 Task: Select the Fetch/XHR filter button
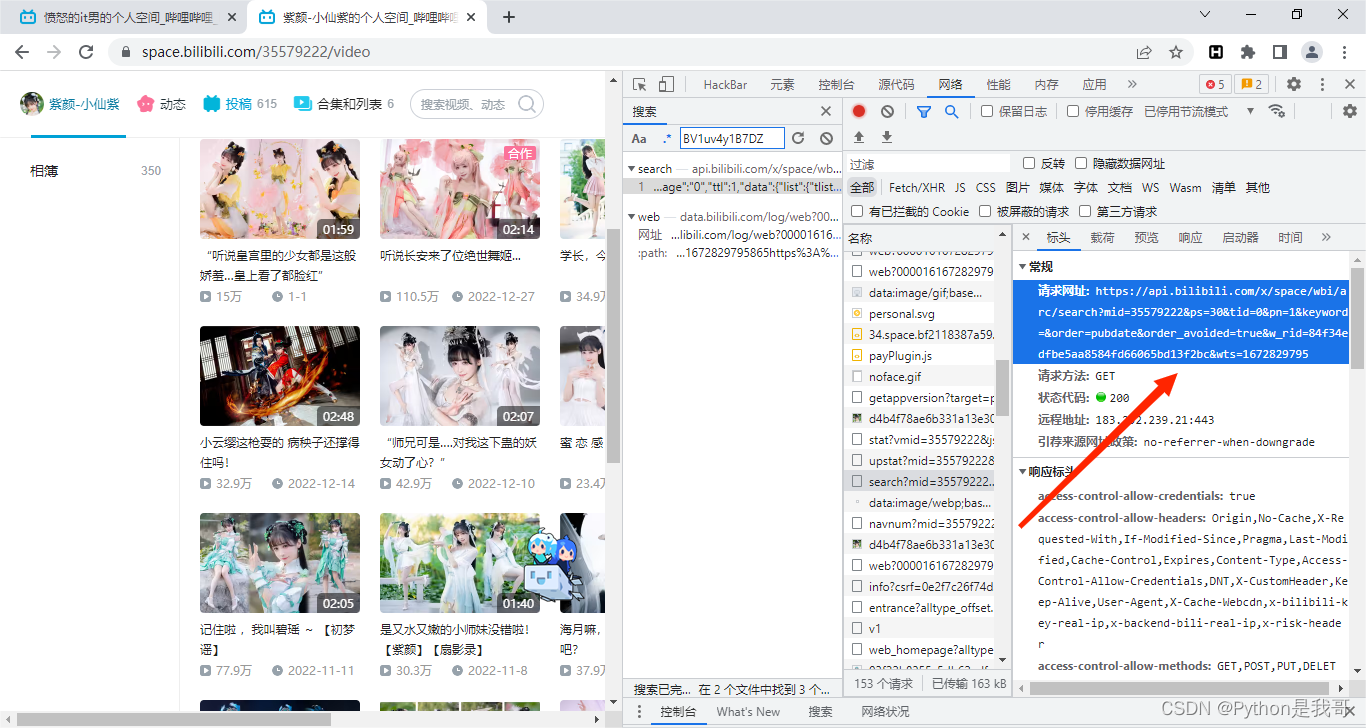(916, 187)
